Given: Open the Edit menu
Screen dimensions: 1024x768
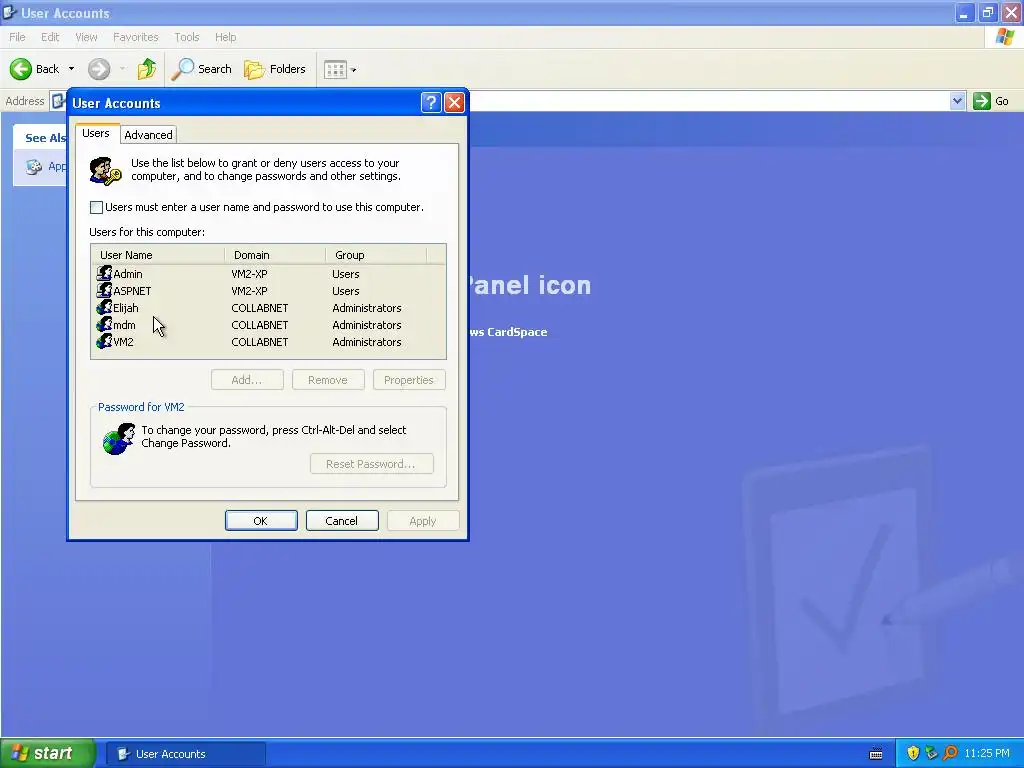Looking at the screenshot, I should (x=50, y=37).
